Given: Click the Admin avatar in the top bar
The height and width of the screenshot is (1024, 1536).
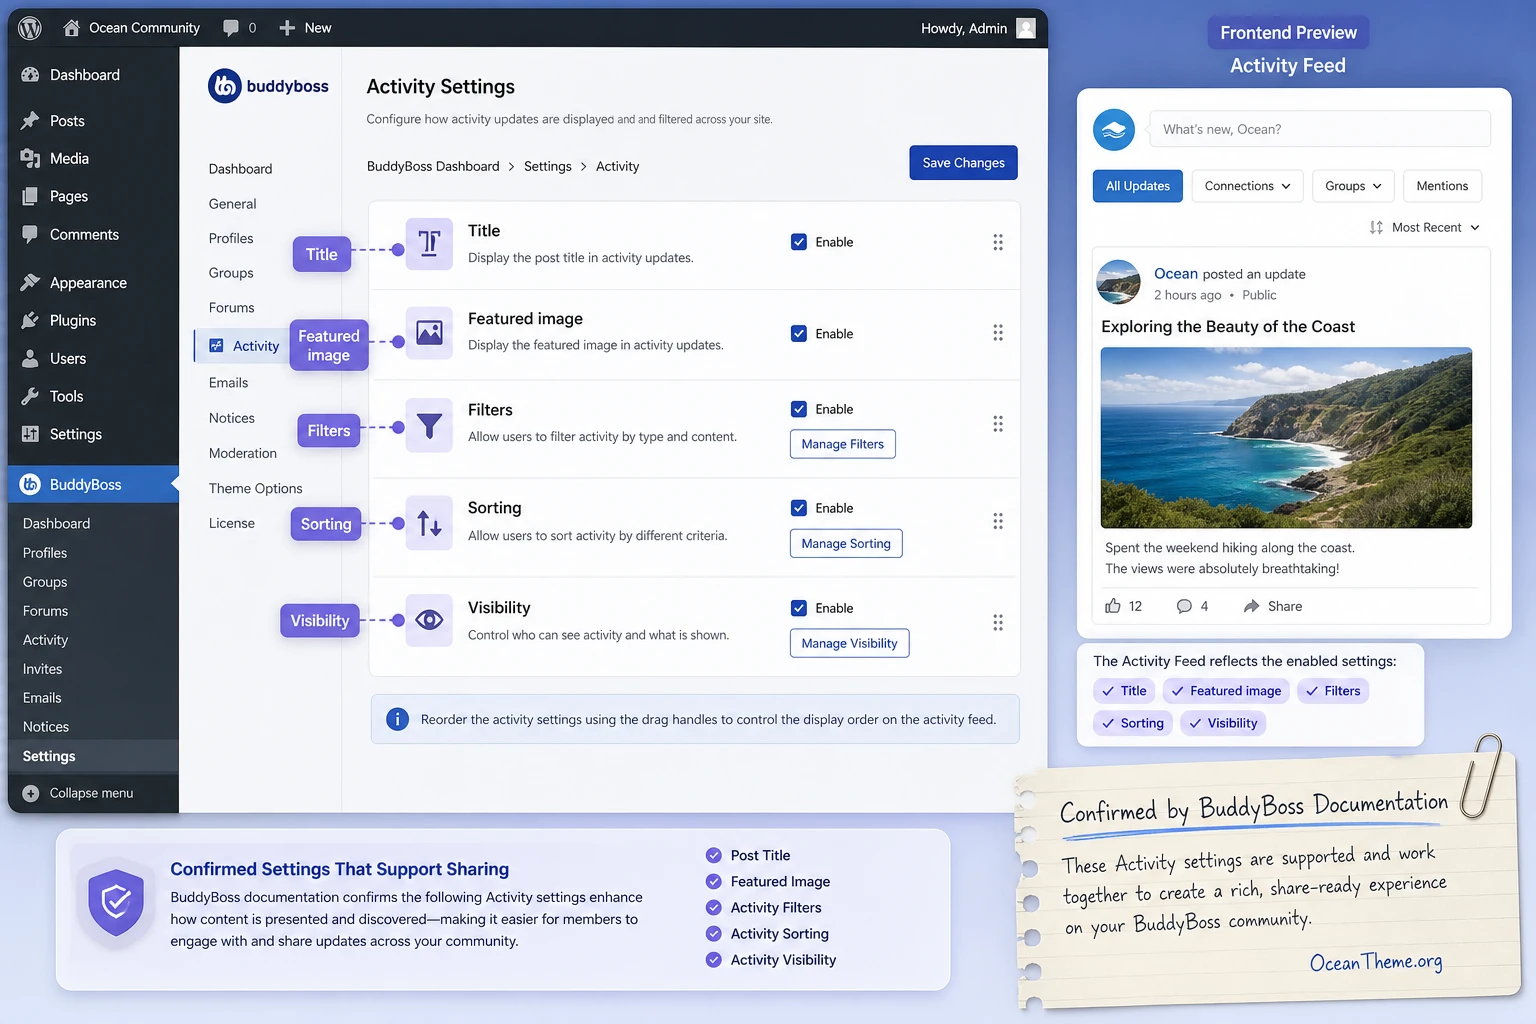Looking at the screenshot, I should tap(1026, 28).
